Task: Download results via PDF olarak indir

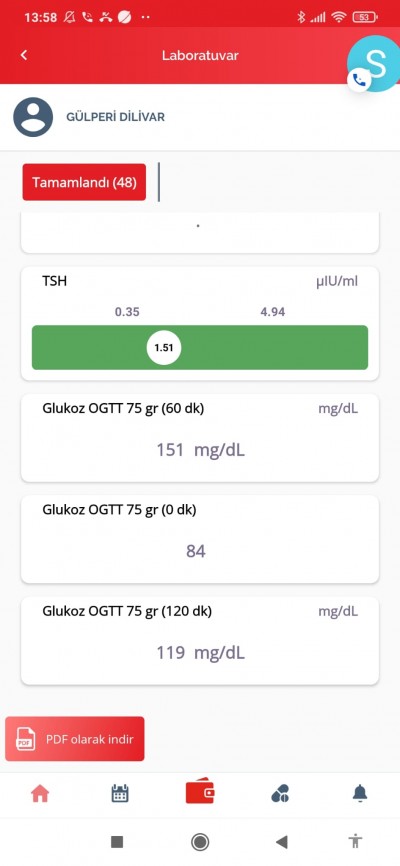Action: click(75, 739)
